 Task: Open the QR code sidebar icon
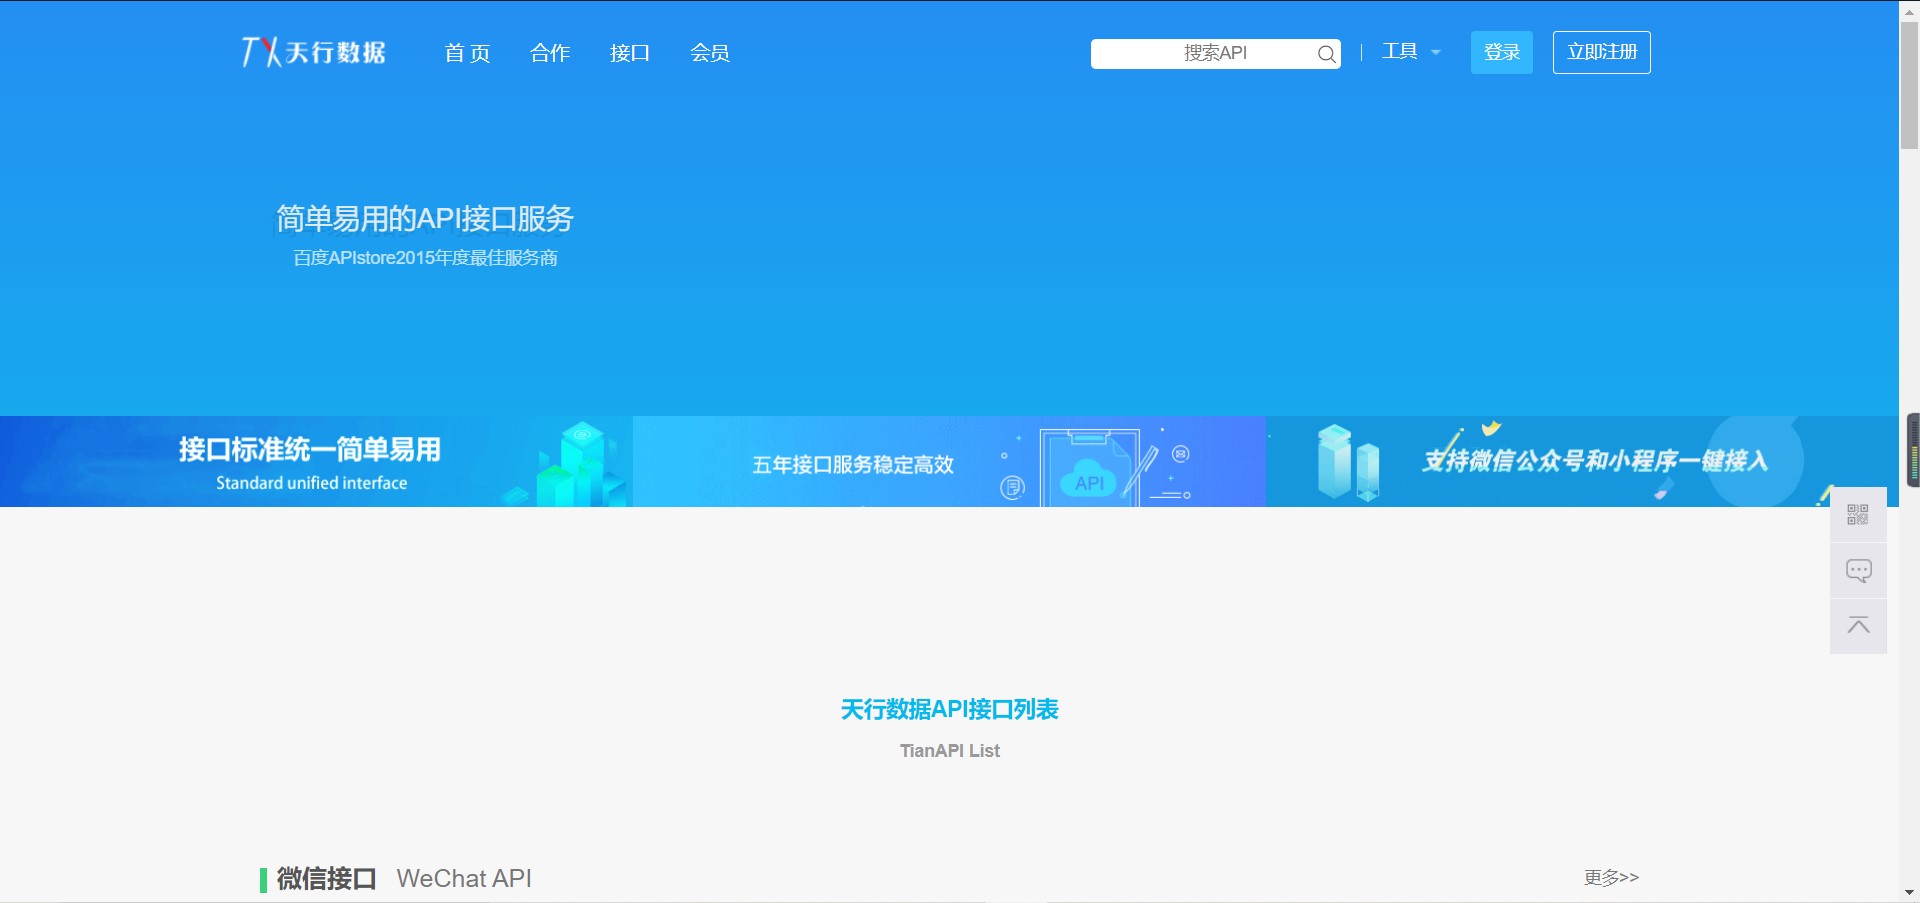pyautogui.click(x=1858, y=515)
